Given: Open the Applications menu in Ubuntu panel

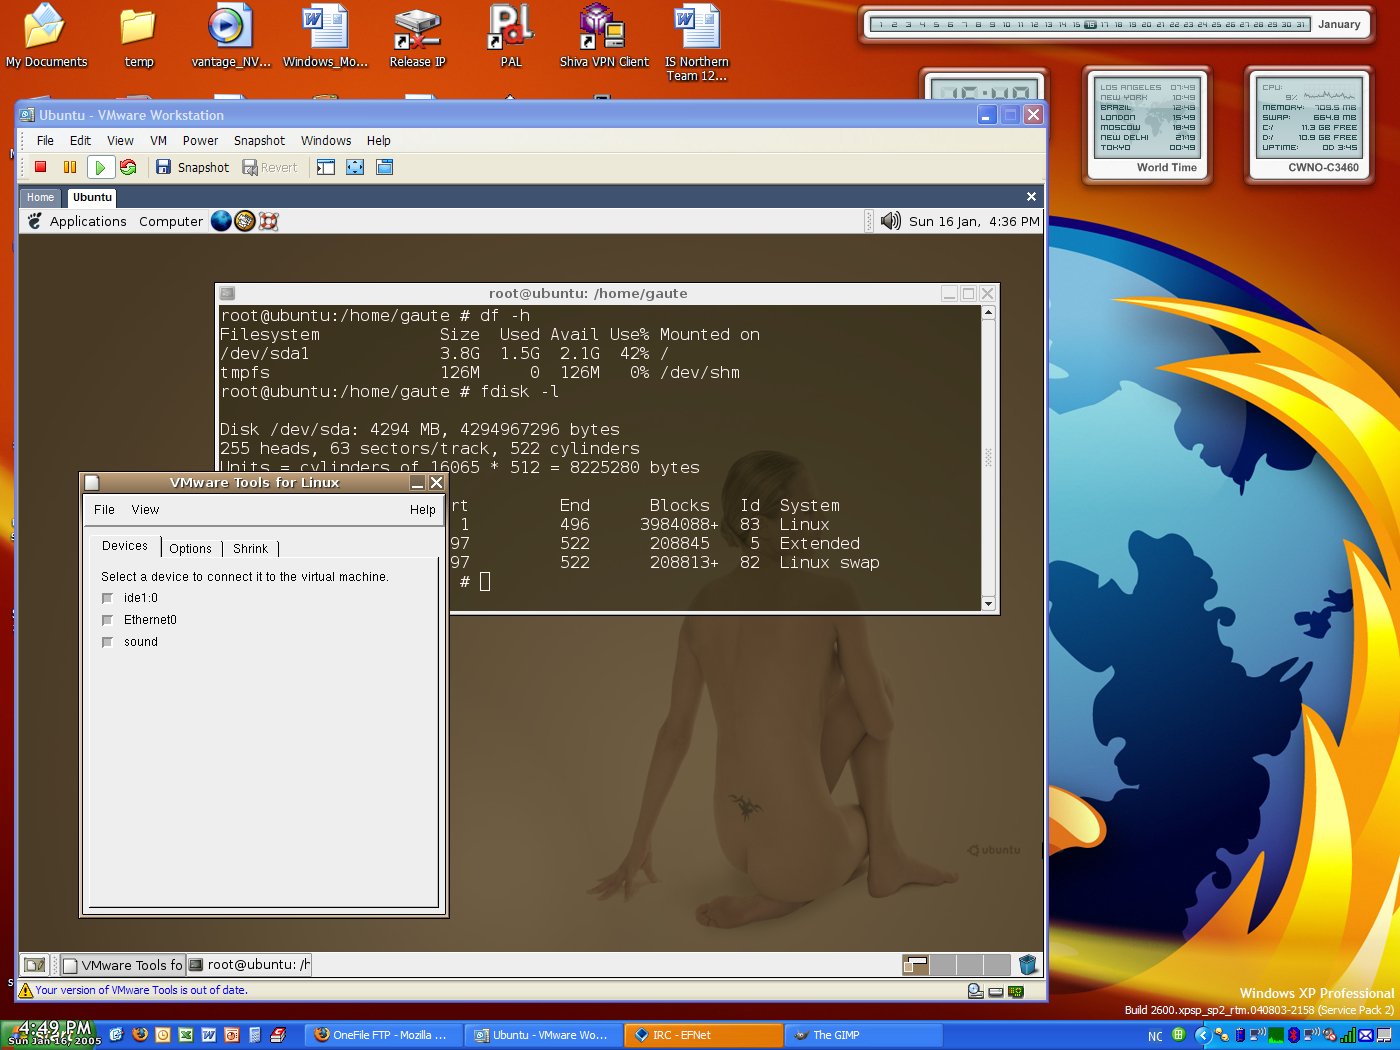Looking at the screenshot, I should pos(88,221).
